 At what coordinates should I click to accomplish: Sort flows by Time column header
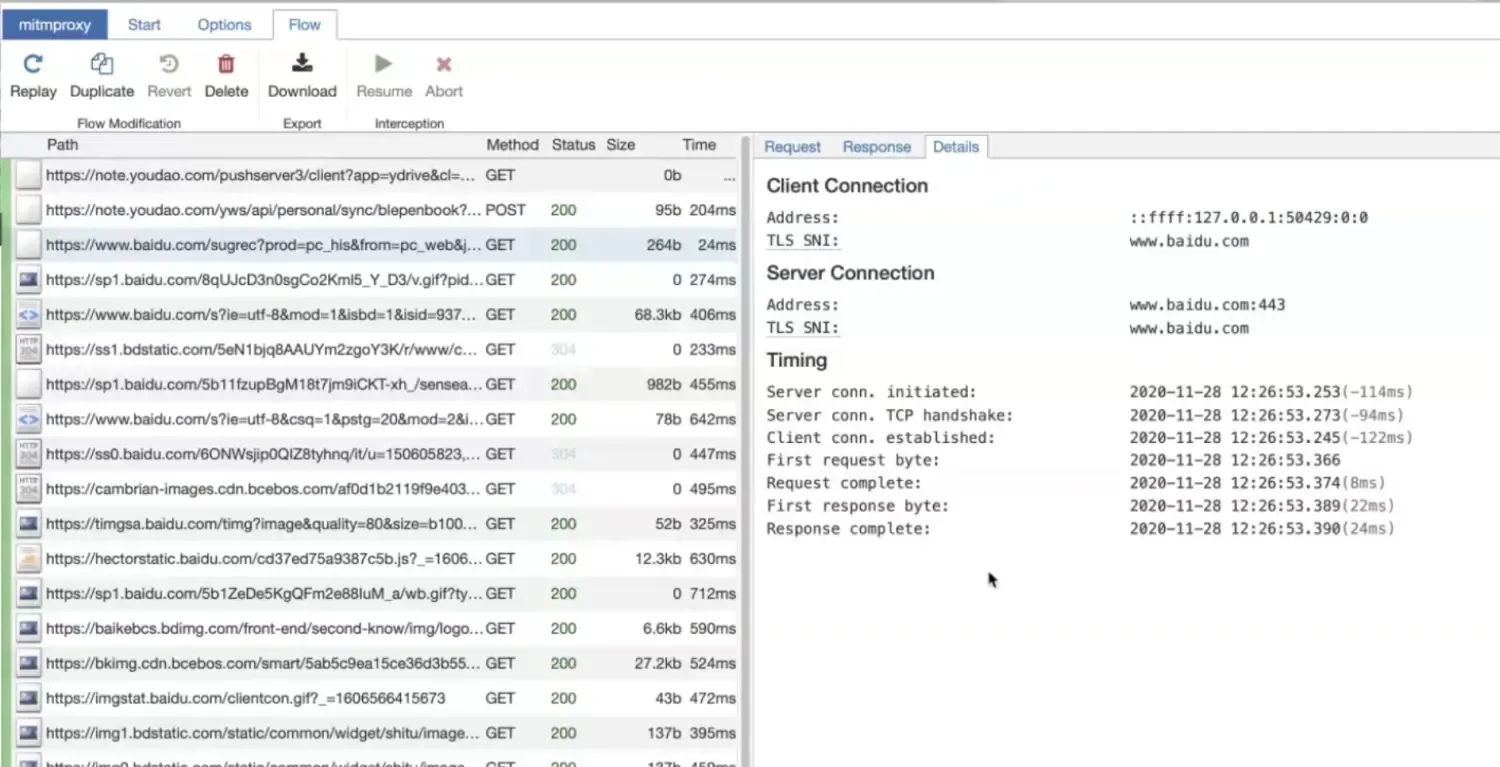tap(699, 145)
